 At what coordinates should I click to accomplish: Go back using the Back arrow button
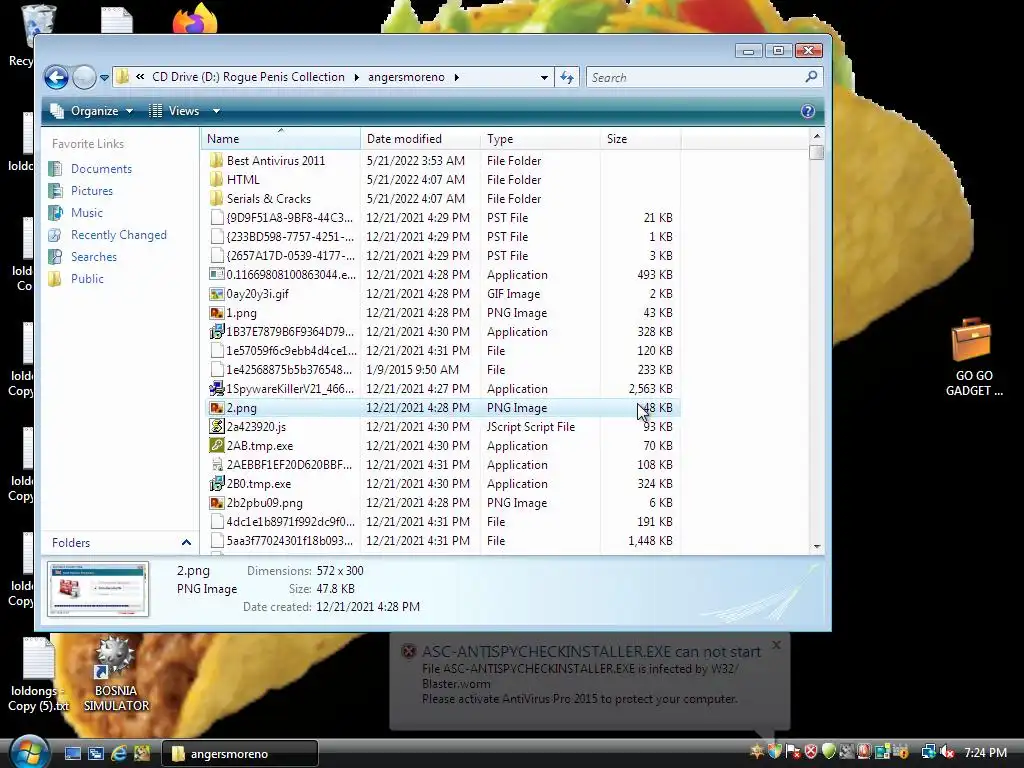56,78
